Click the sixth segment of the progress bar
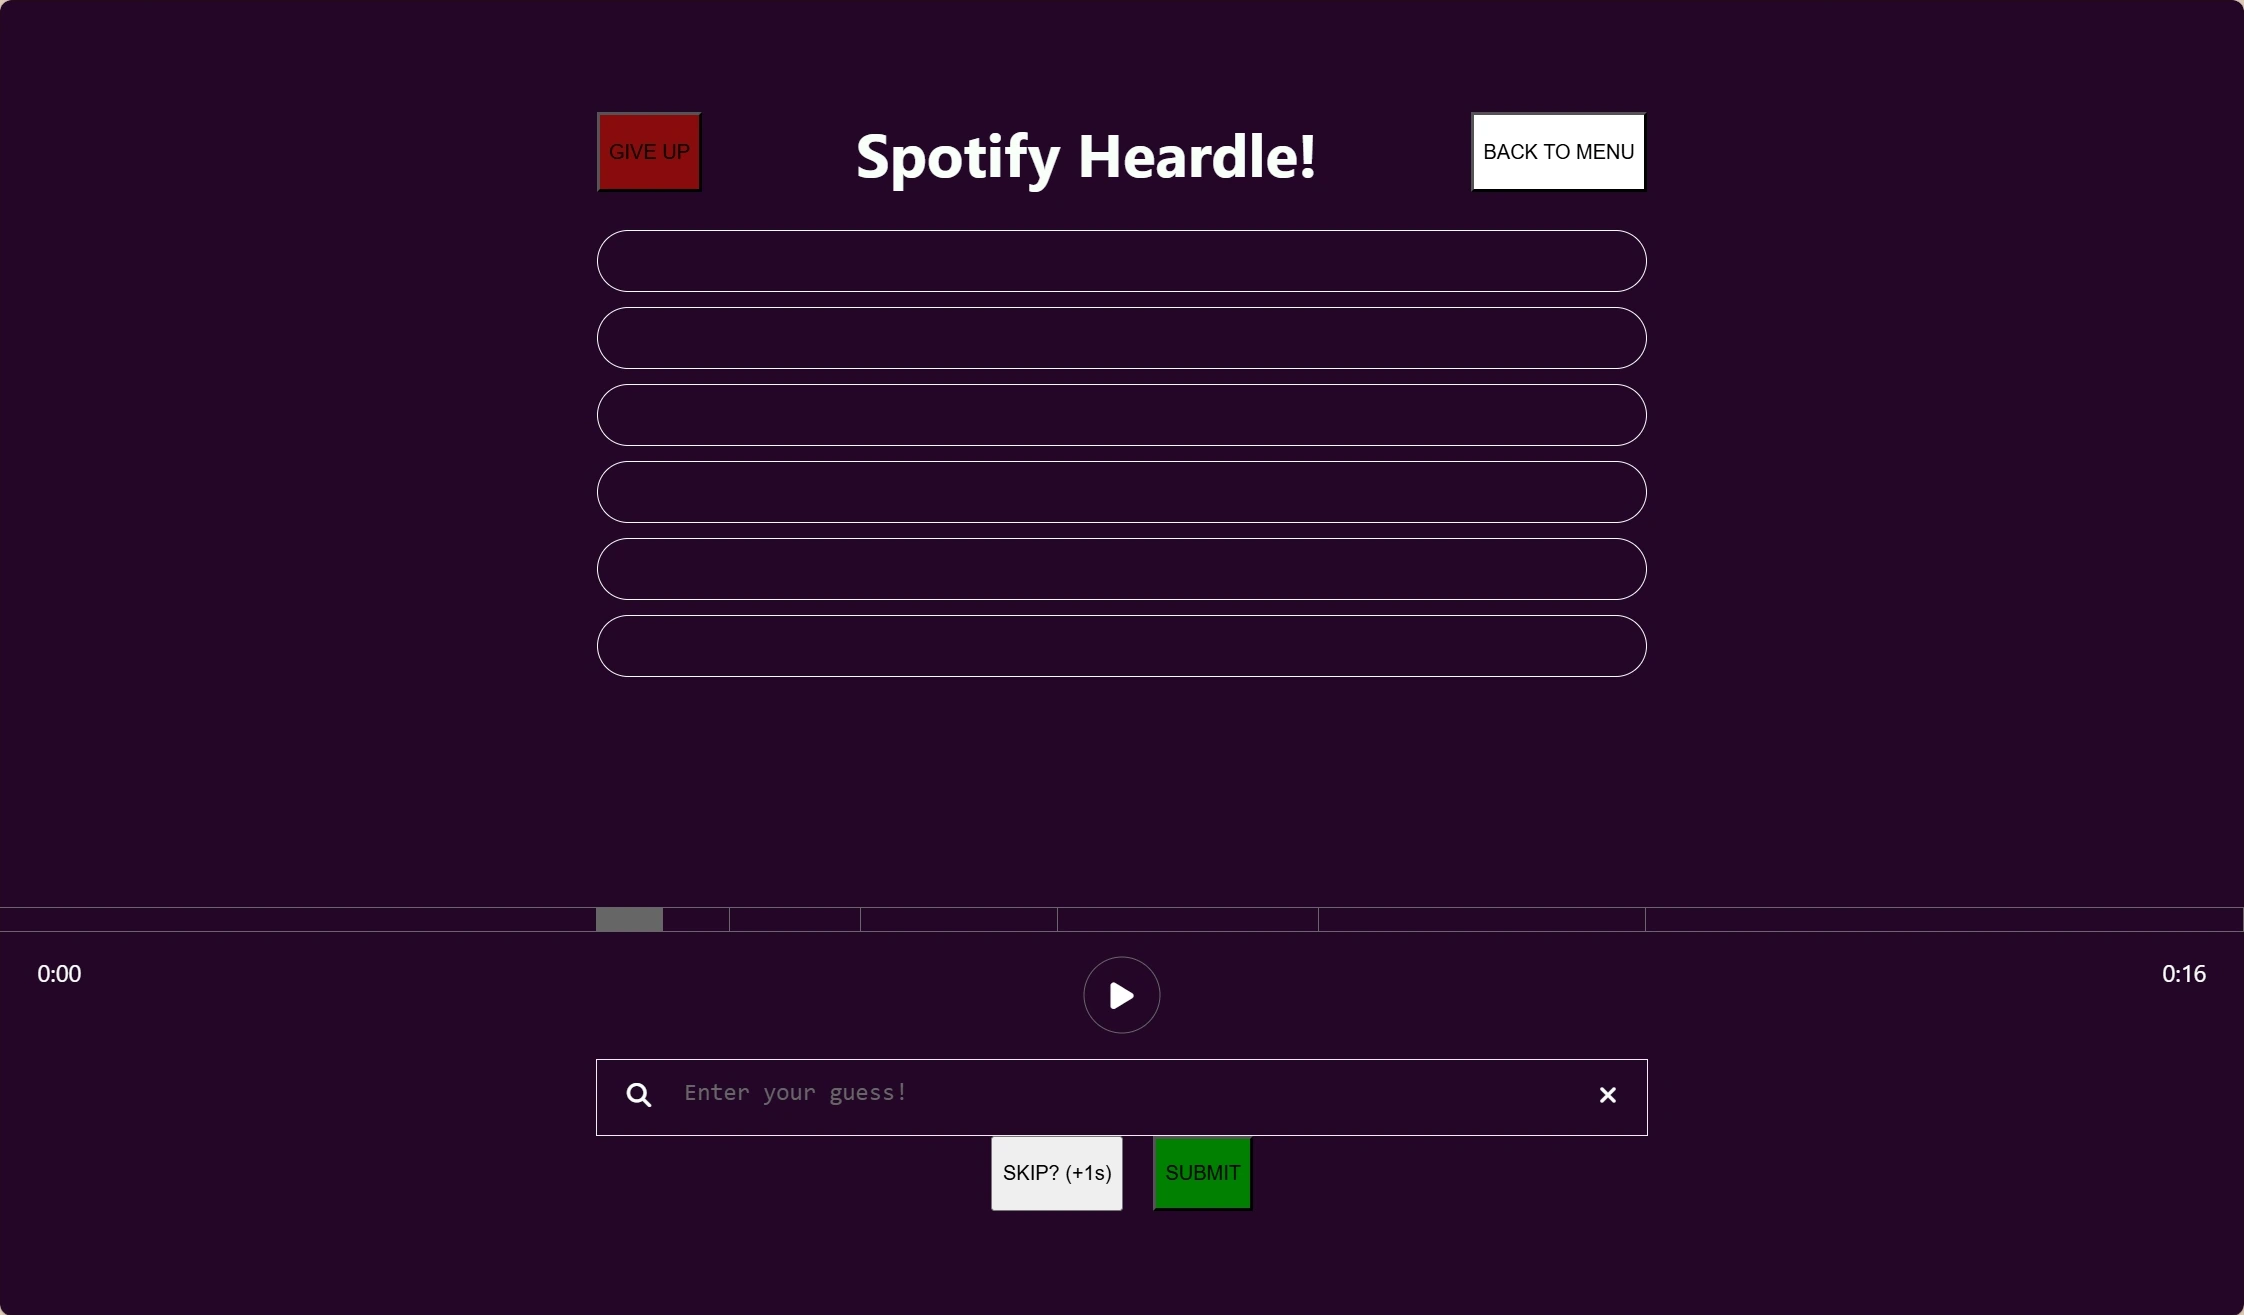The width and height of the screenshot is (2244, 1315). pos(1481,920)
